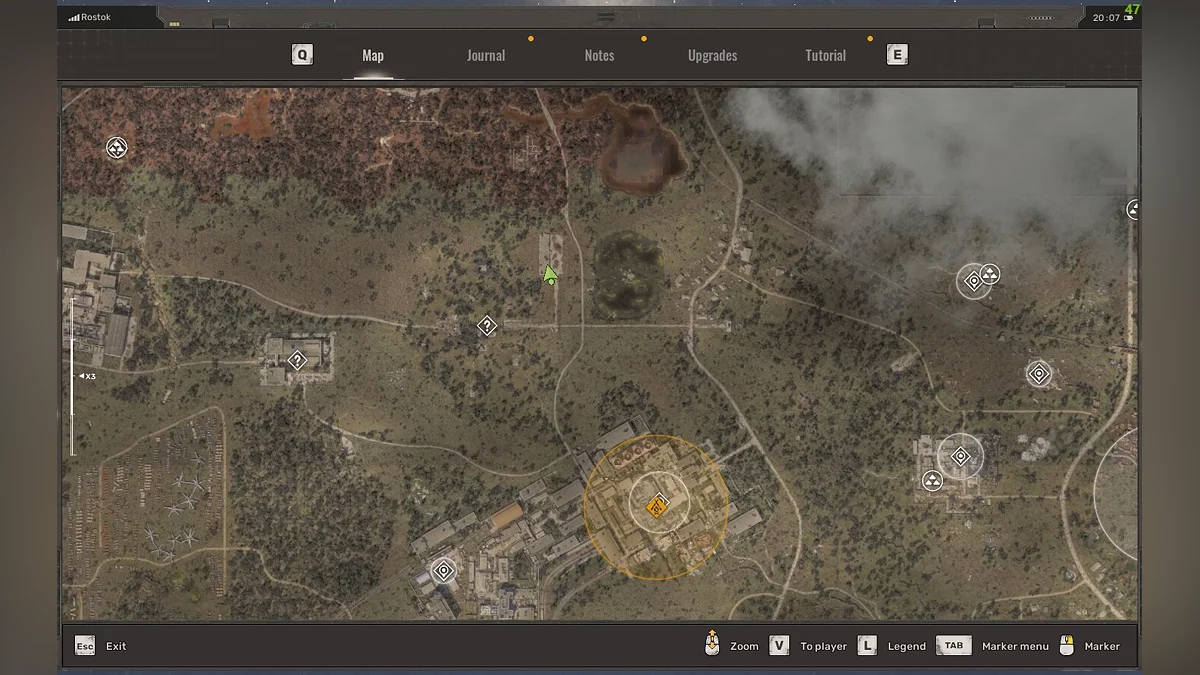
Task: Select the lone diamond marker in the eastern field
Action: 1039,374
